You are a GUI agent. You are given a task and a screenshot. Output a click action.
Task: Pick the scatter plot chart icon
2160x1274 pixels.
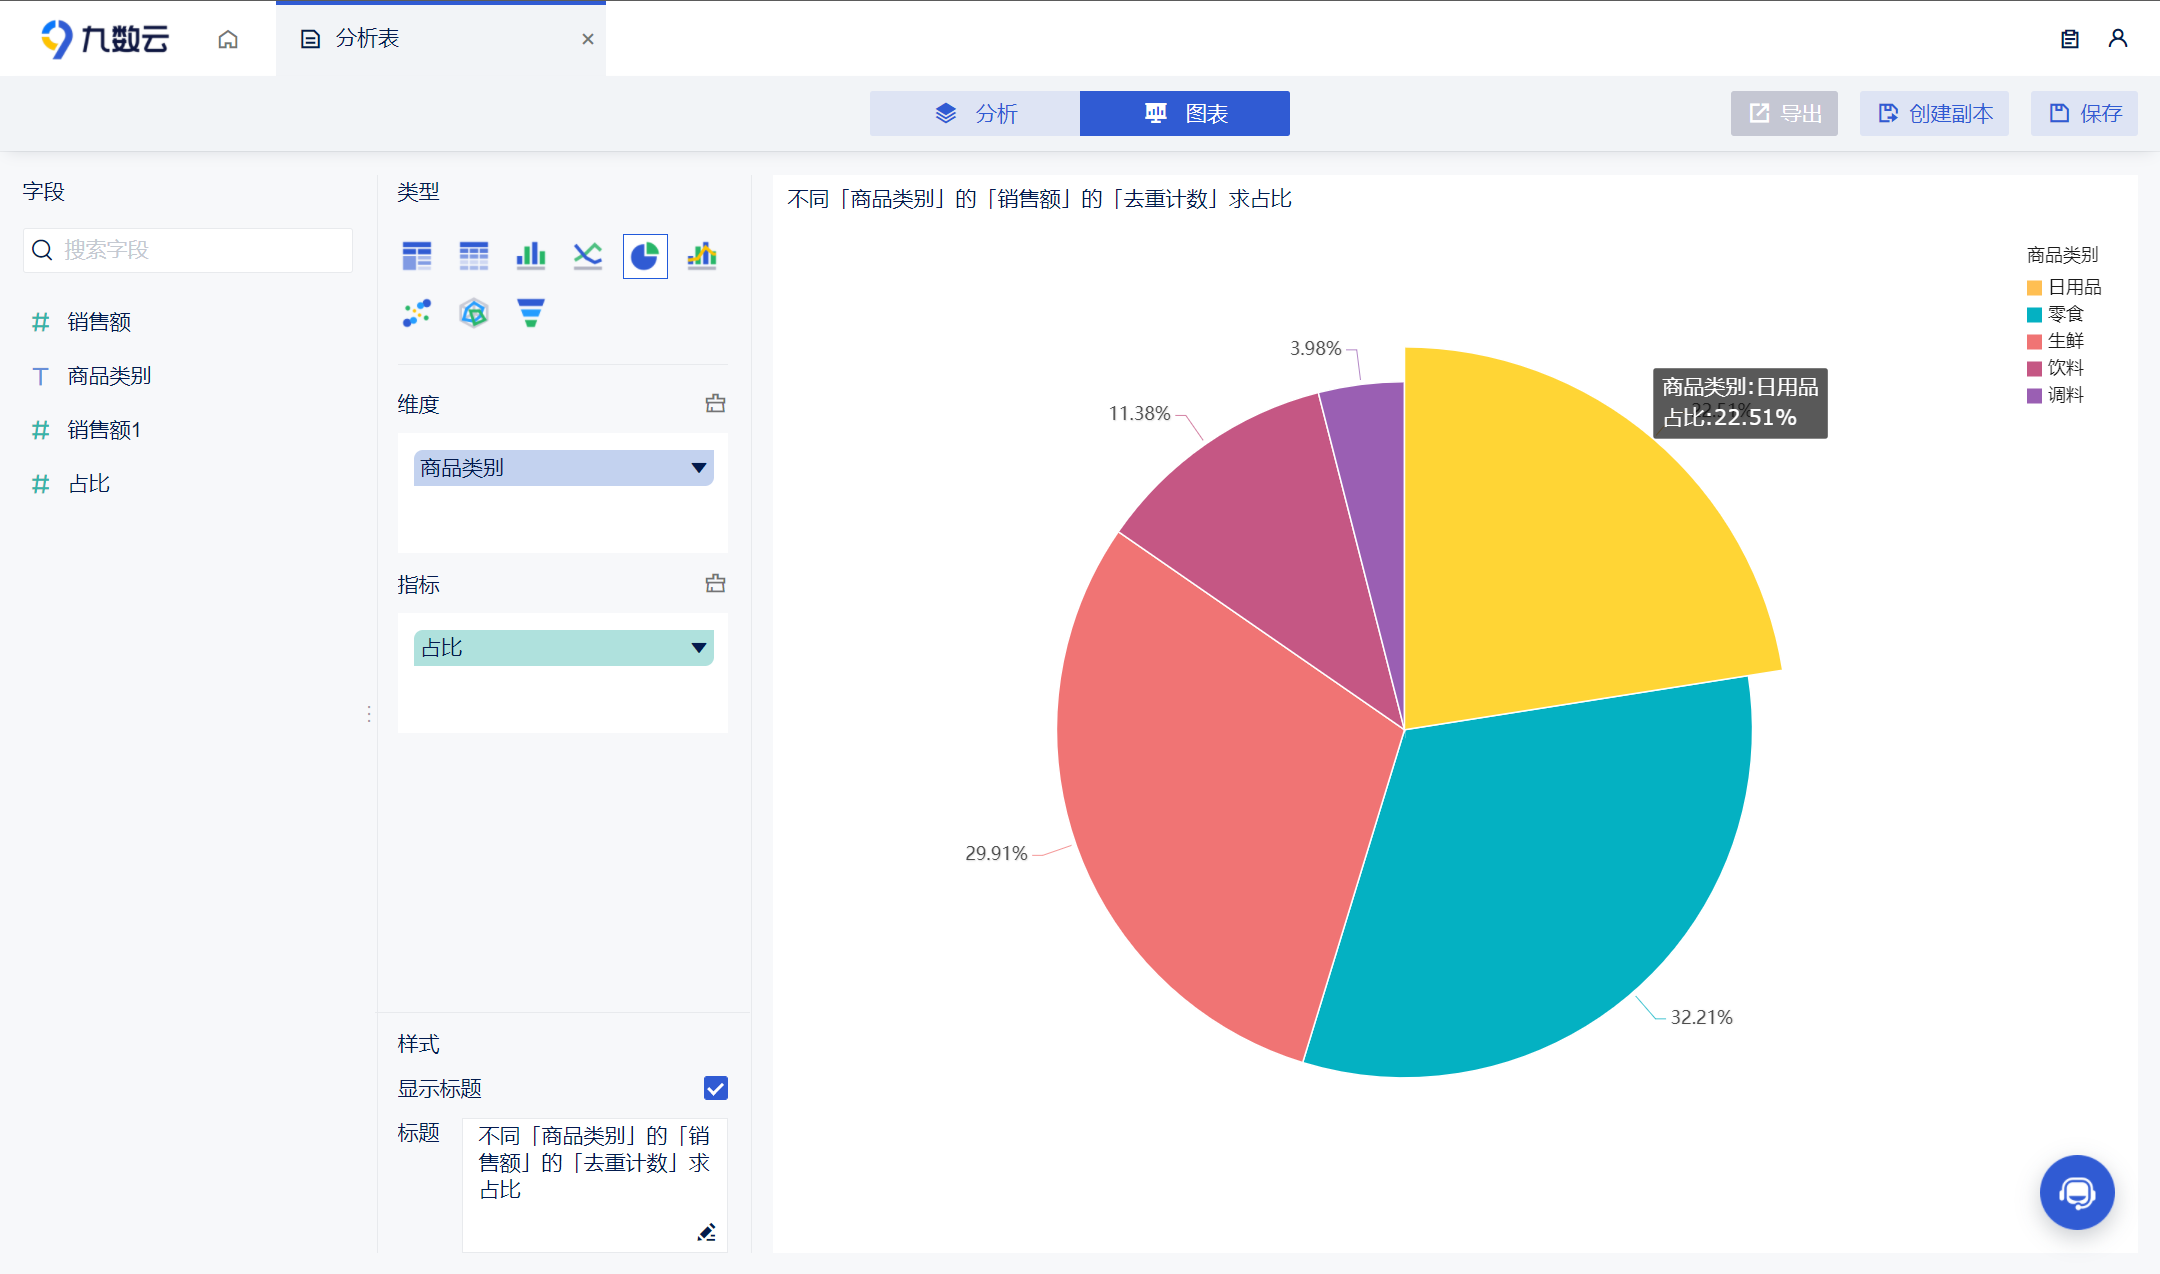(417, 313)
